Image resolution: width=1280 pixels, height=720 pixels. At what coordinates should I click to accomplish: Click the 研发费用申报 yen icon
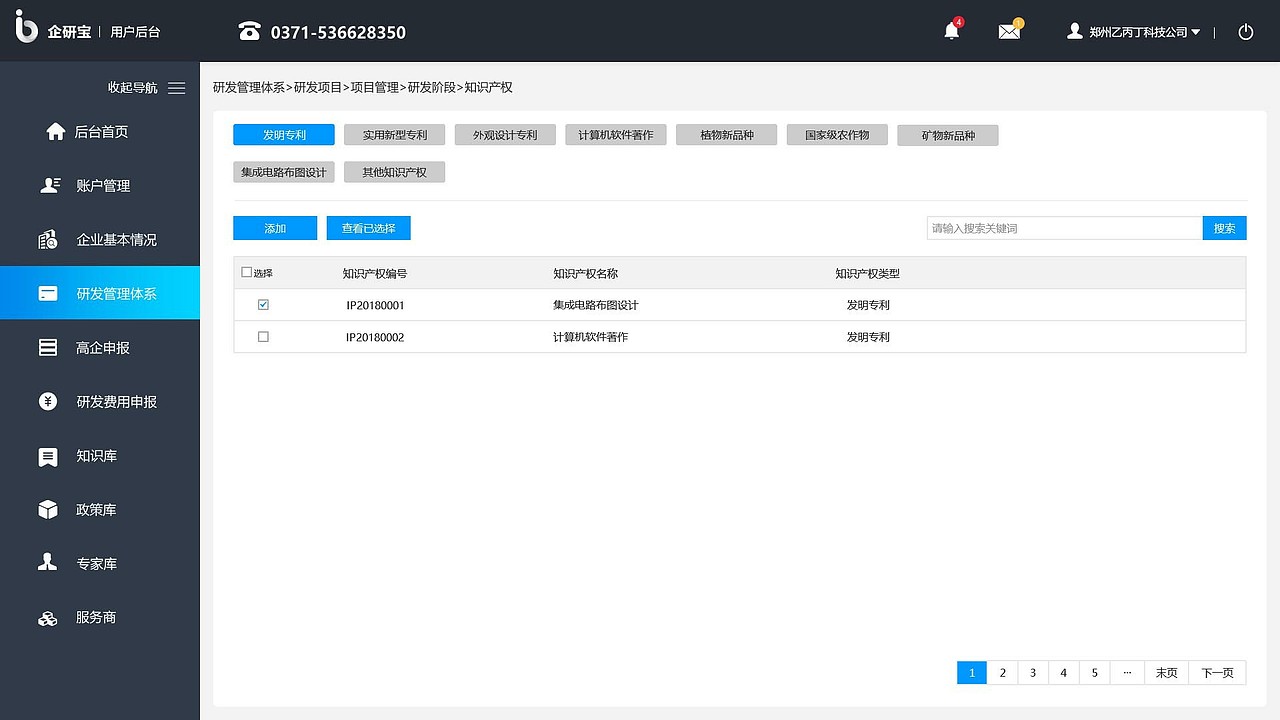(48, 401)
